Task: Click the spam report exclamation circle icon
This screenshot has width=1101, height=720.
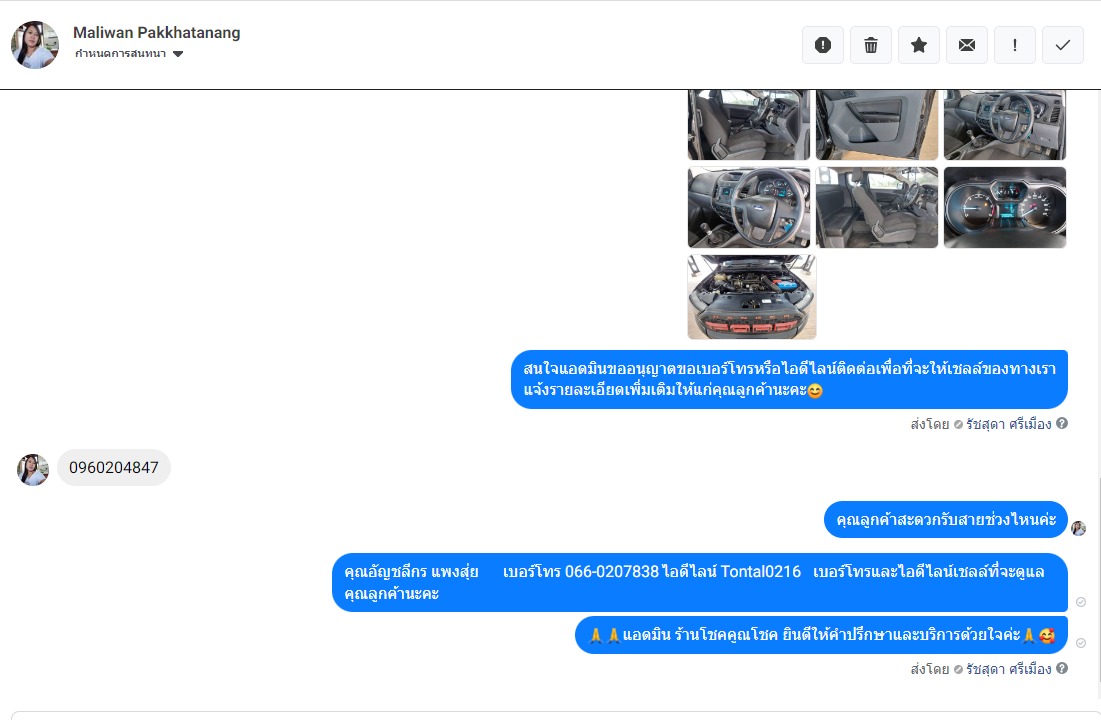Action: [823, 45]
